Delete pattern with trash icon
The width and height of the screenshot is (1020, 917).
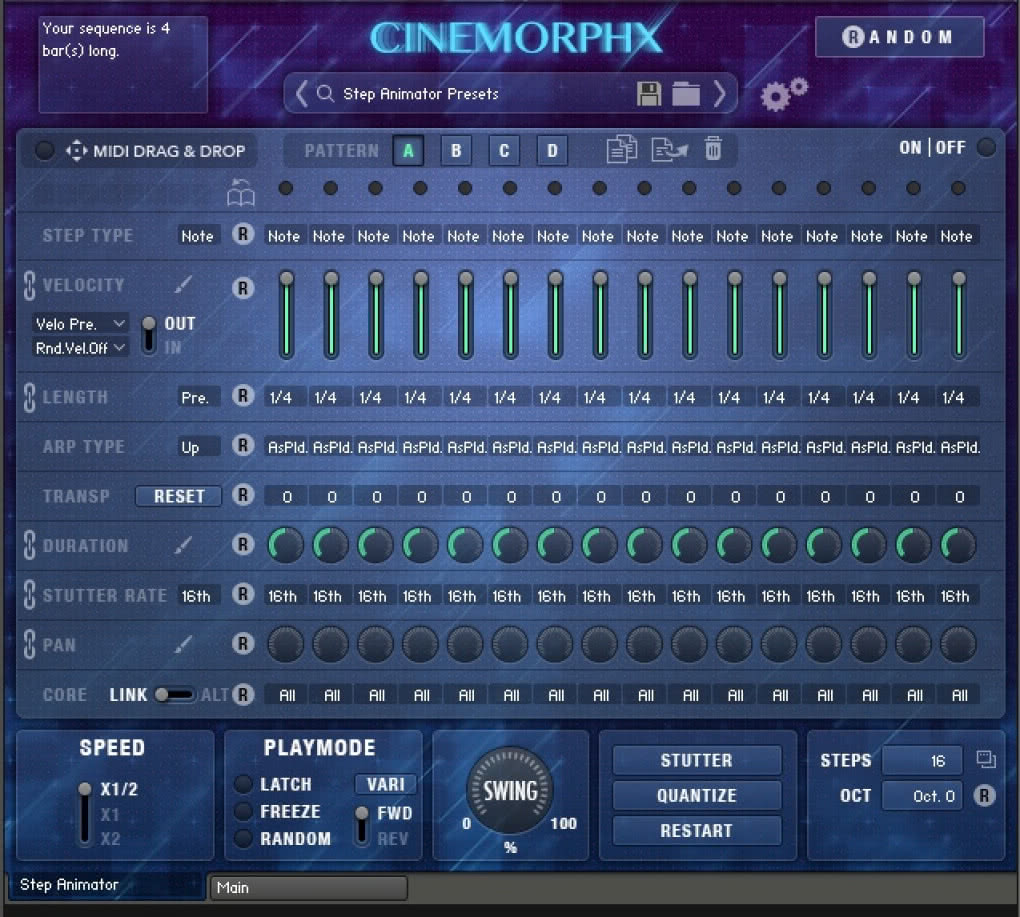(x=713, y=149)
